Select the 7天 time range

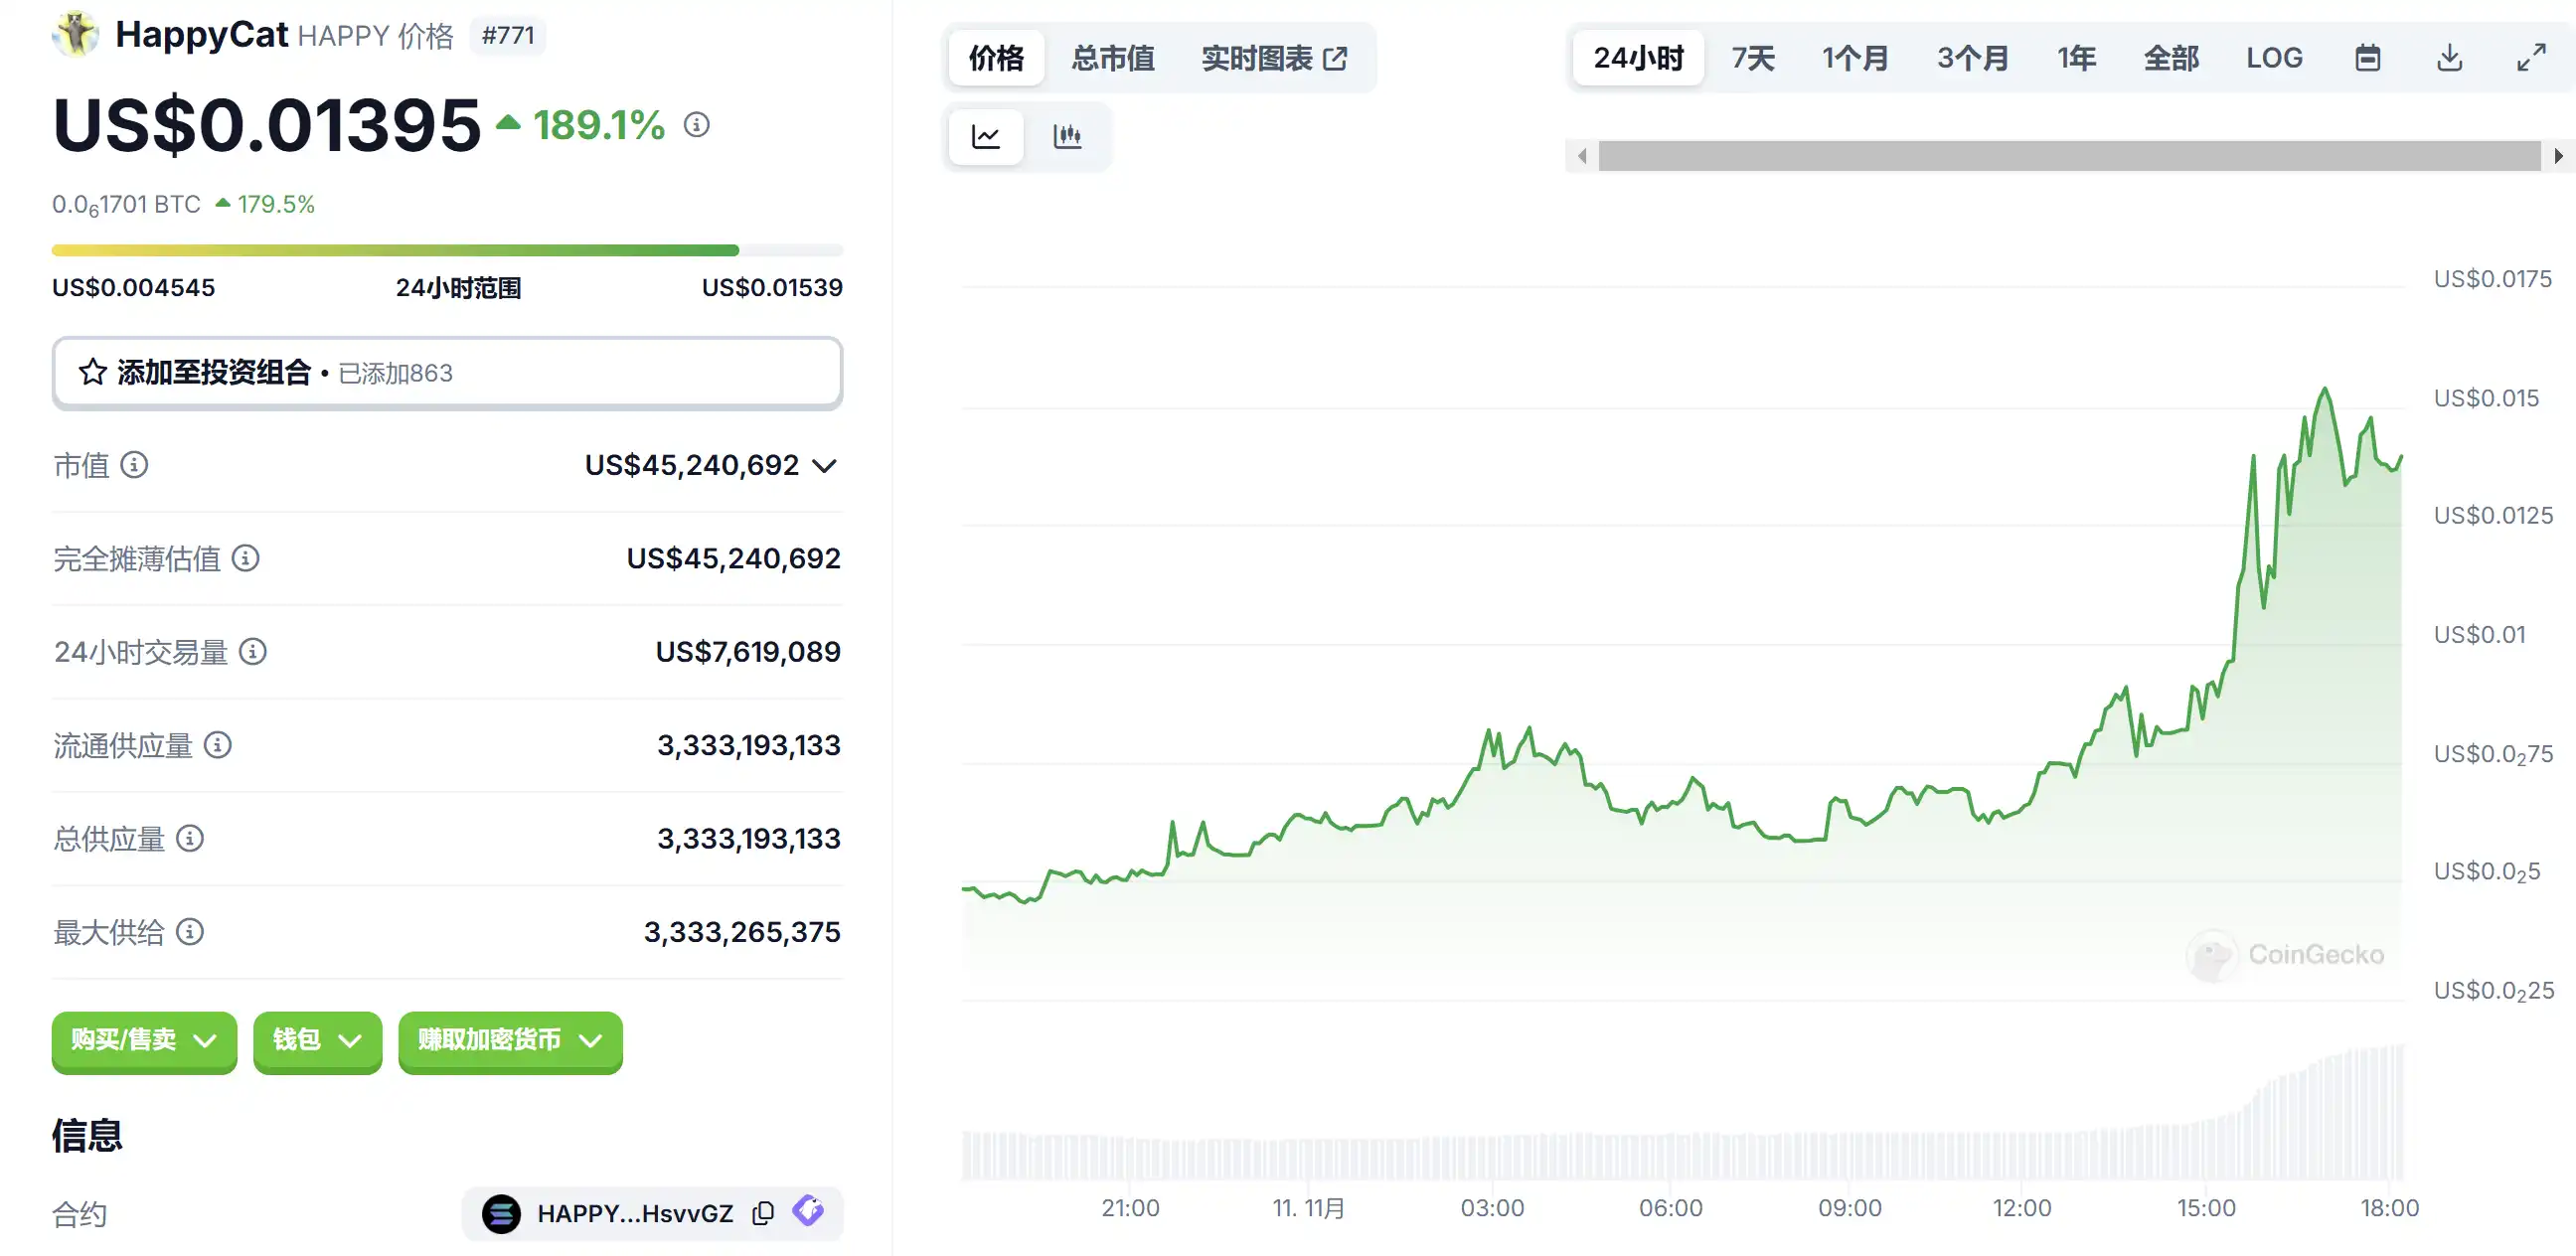pos(1753,58)
